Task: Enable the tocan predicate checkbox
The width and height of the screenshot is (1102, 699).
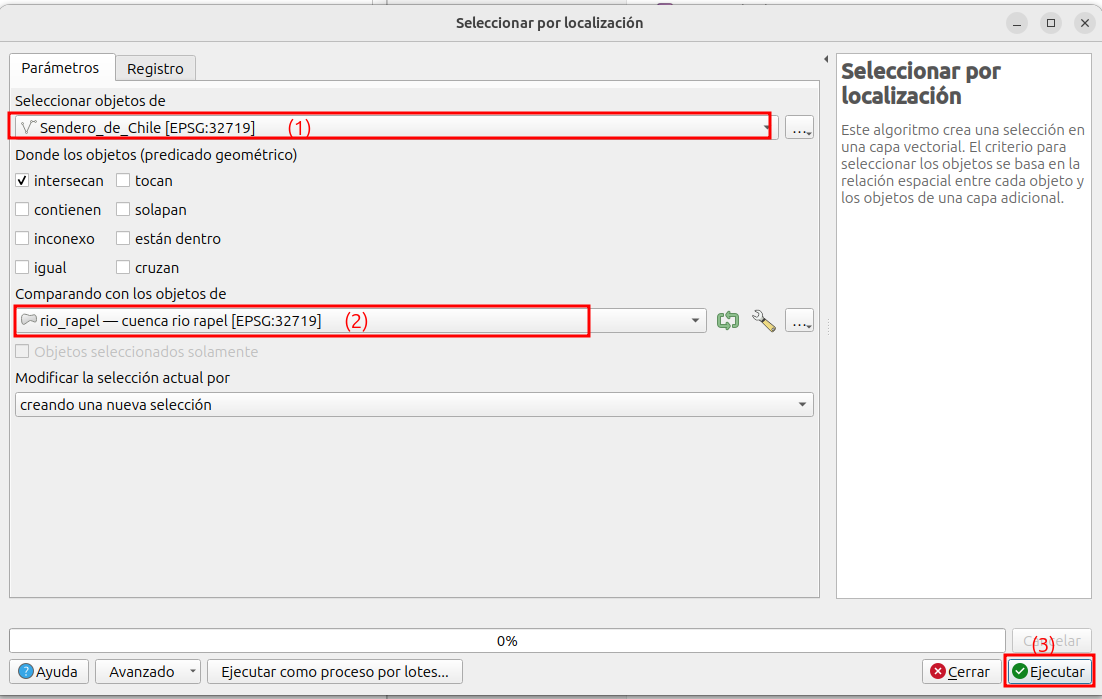Action: pyautogui.click(x=124, y=181)
